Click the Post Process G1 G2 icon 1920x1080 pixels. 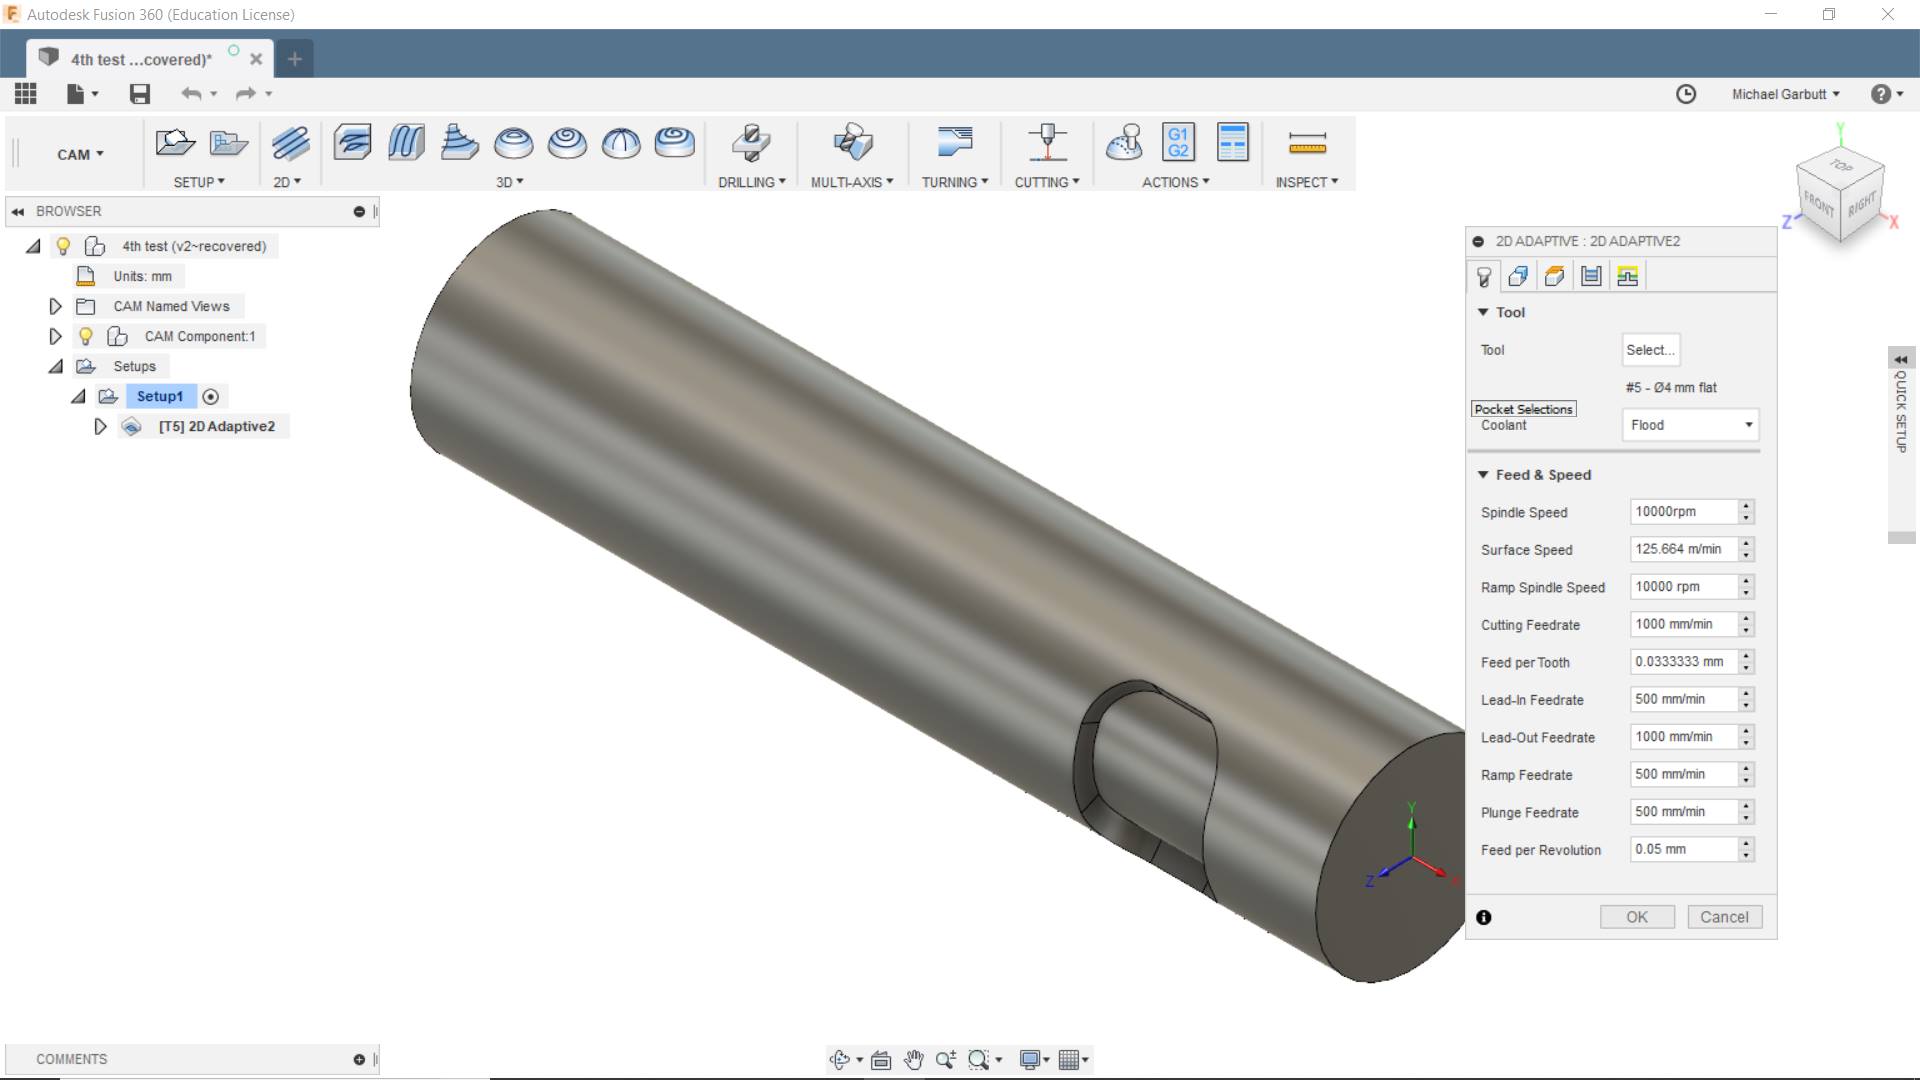1178,143
